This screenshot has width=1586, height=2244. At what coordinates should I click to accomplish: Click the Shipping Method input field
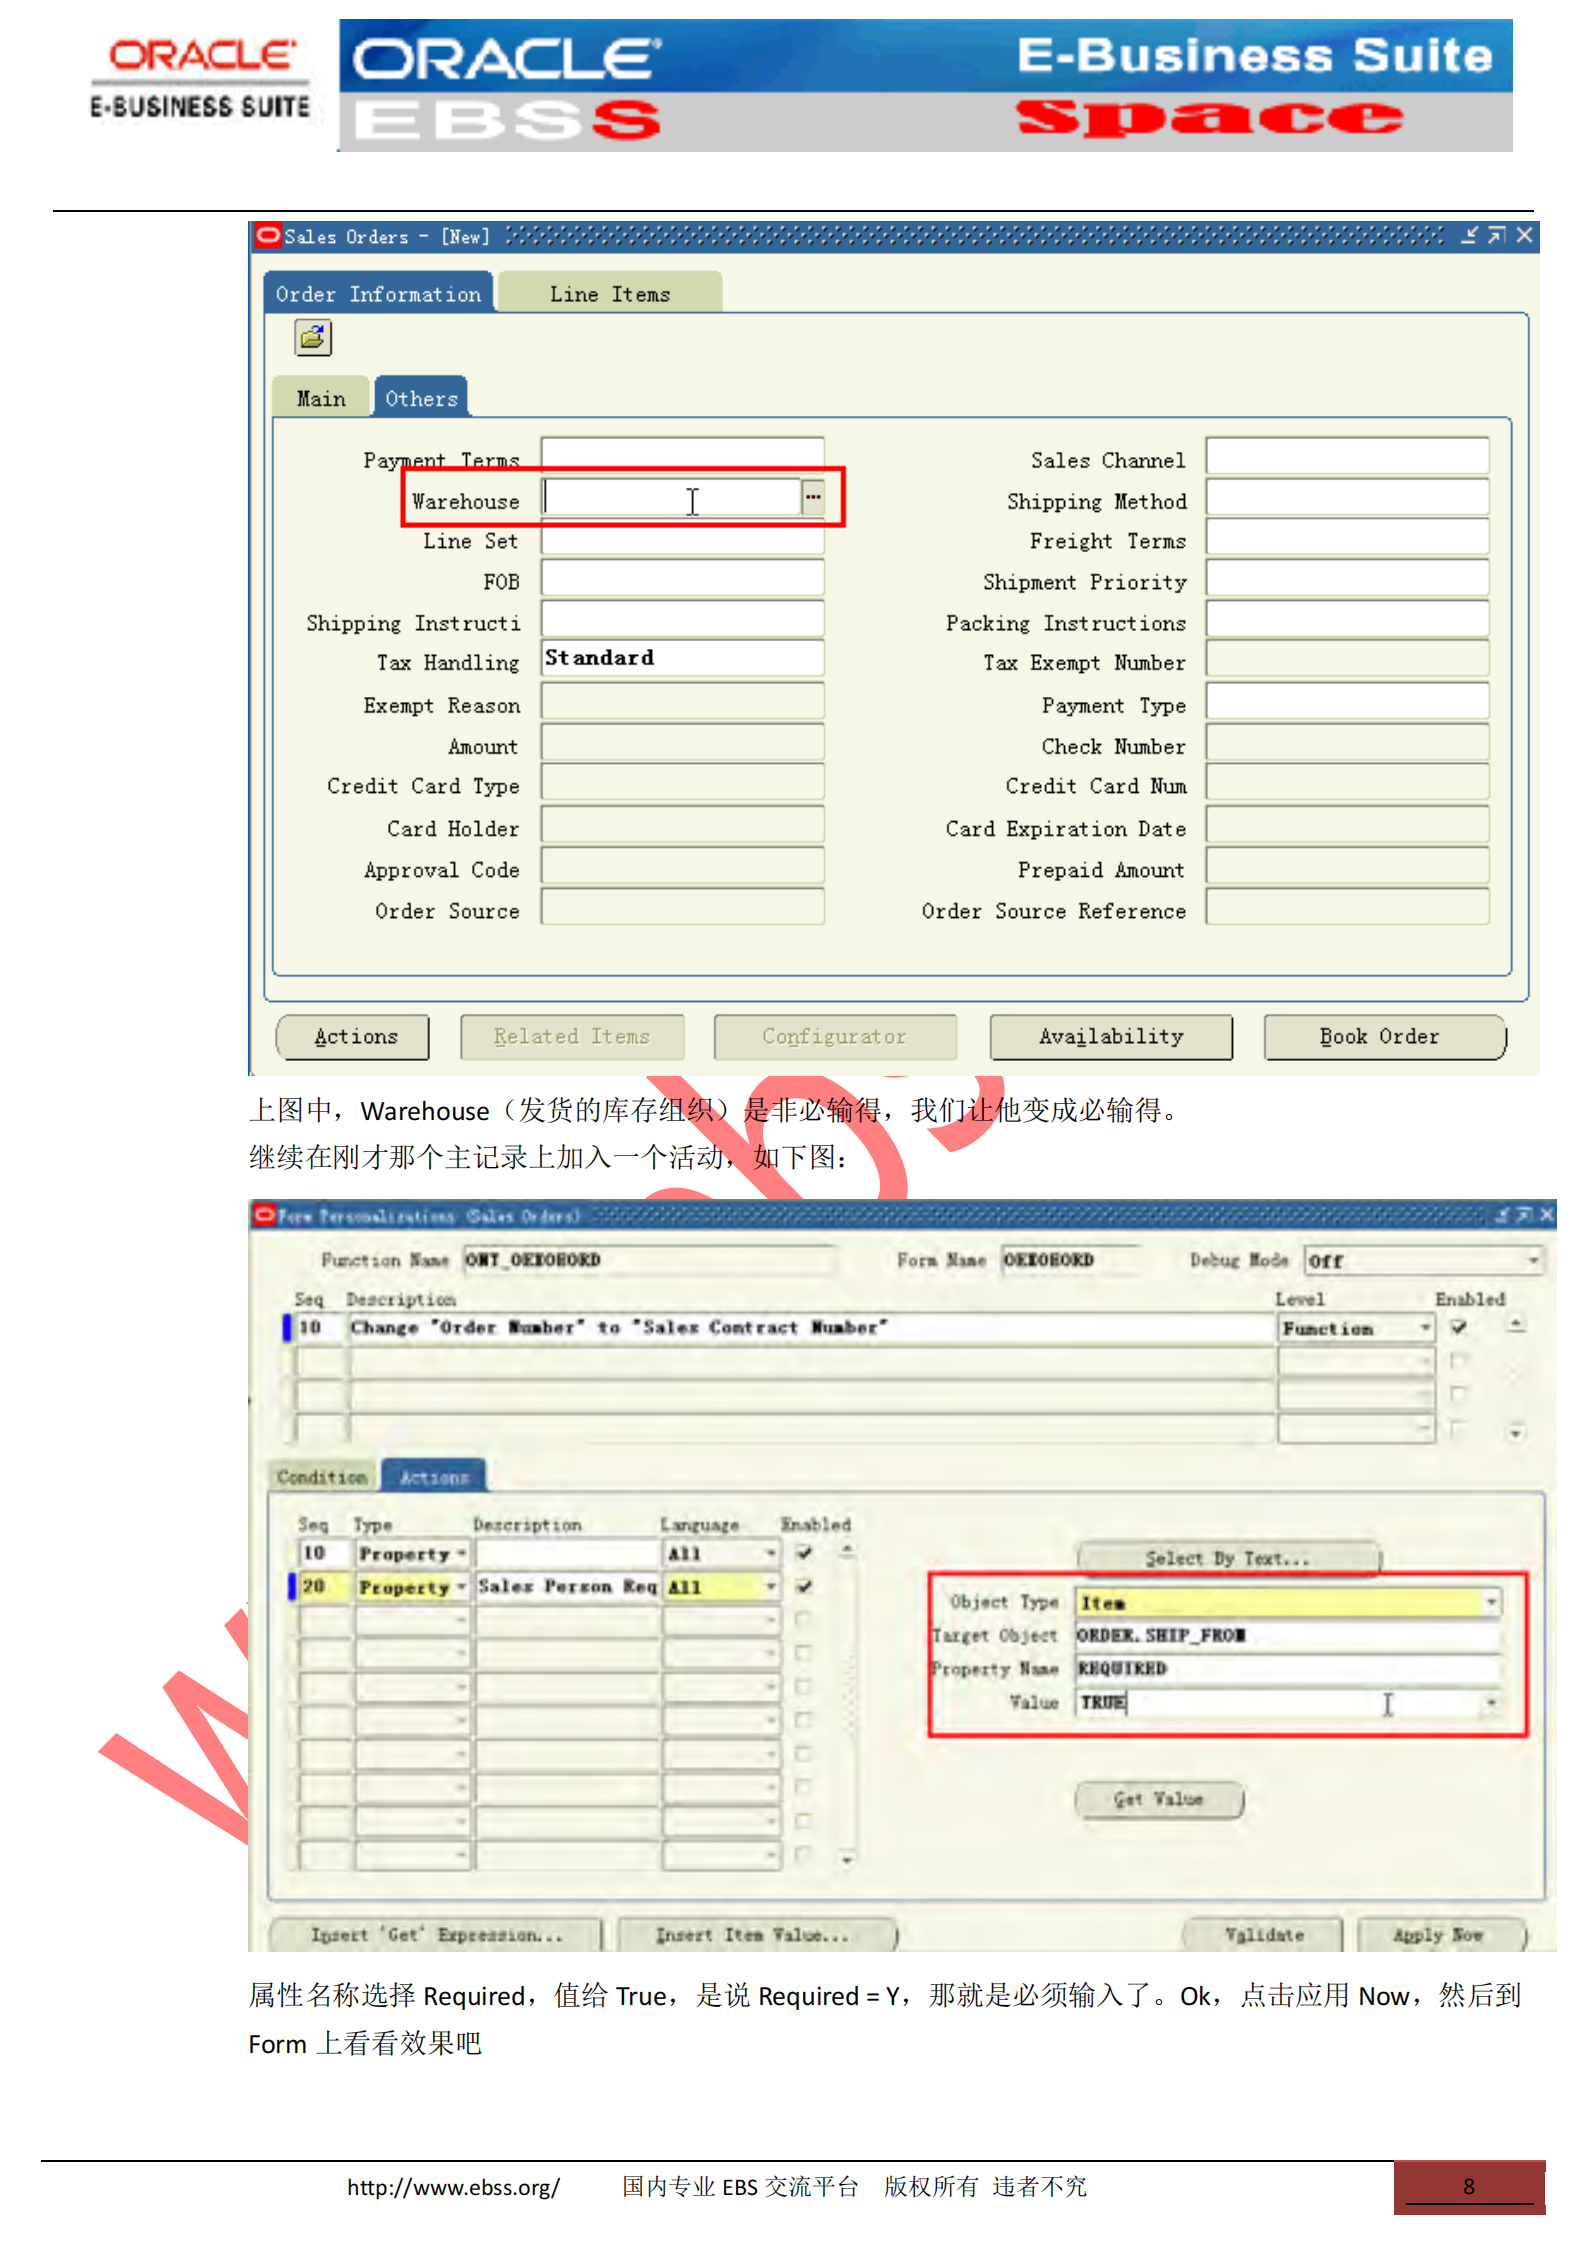point(1347,497)
